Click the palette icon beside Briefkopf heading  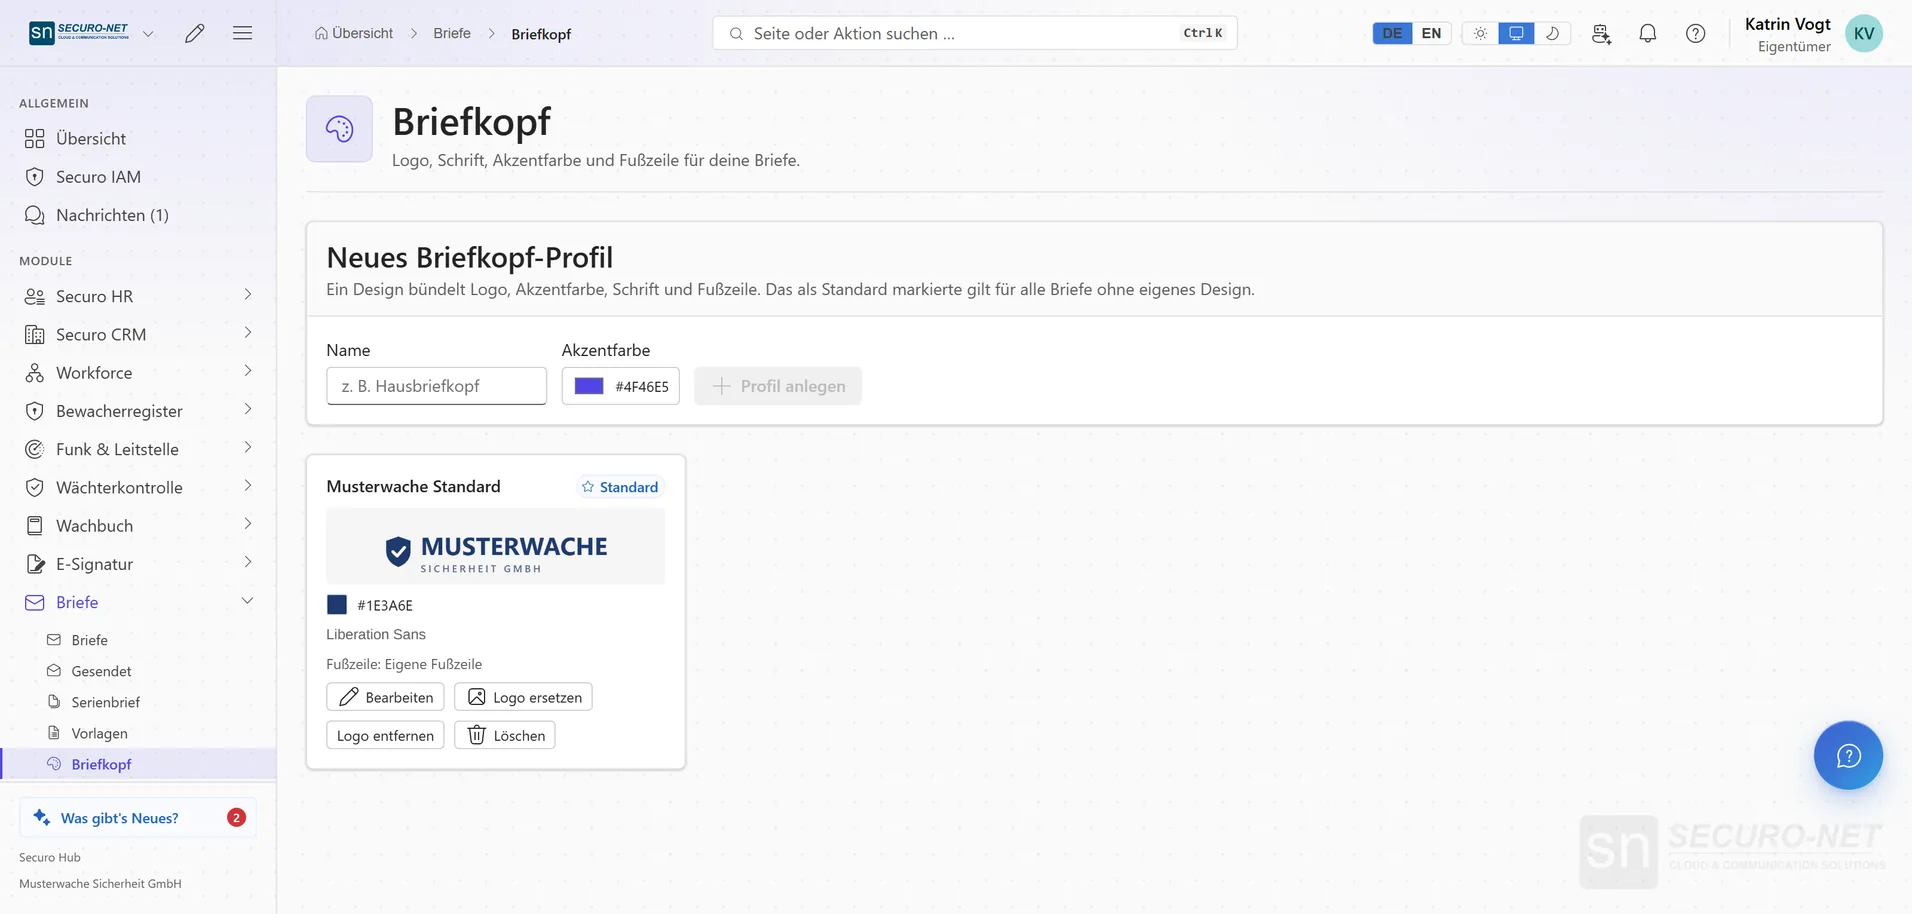tap(339, 129)
